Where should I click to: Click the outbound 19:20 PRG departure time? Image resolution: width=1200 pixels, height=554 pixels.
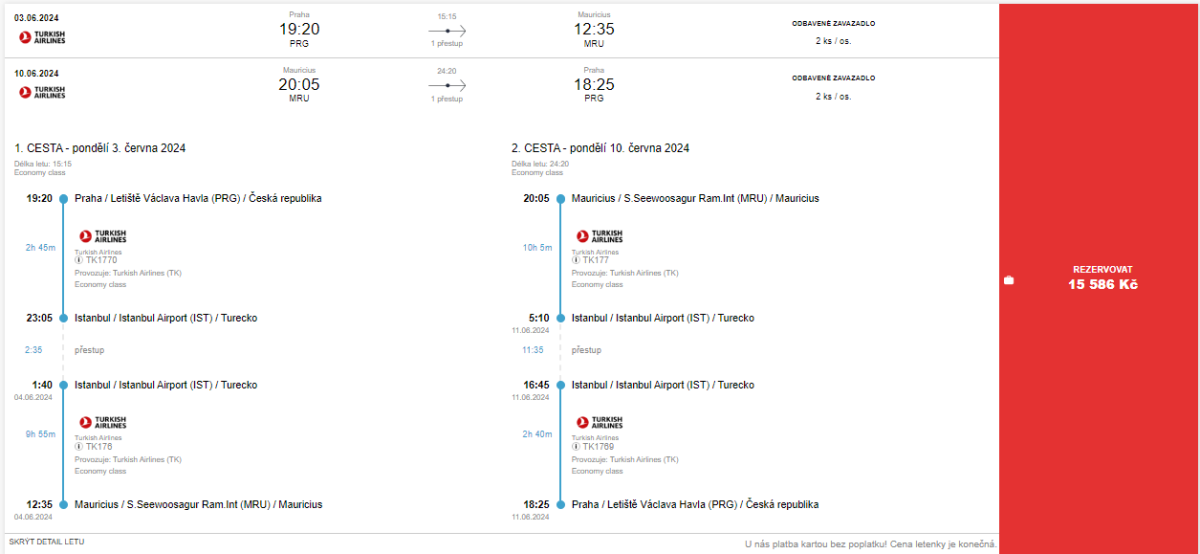[x=299, y=29]
